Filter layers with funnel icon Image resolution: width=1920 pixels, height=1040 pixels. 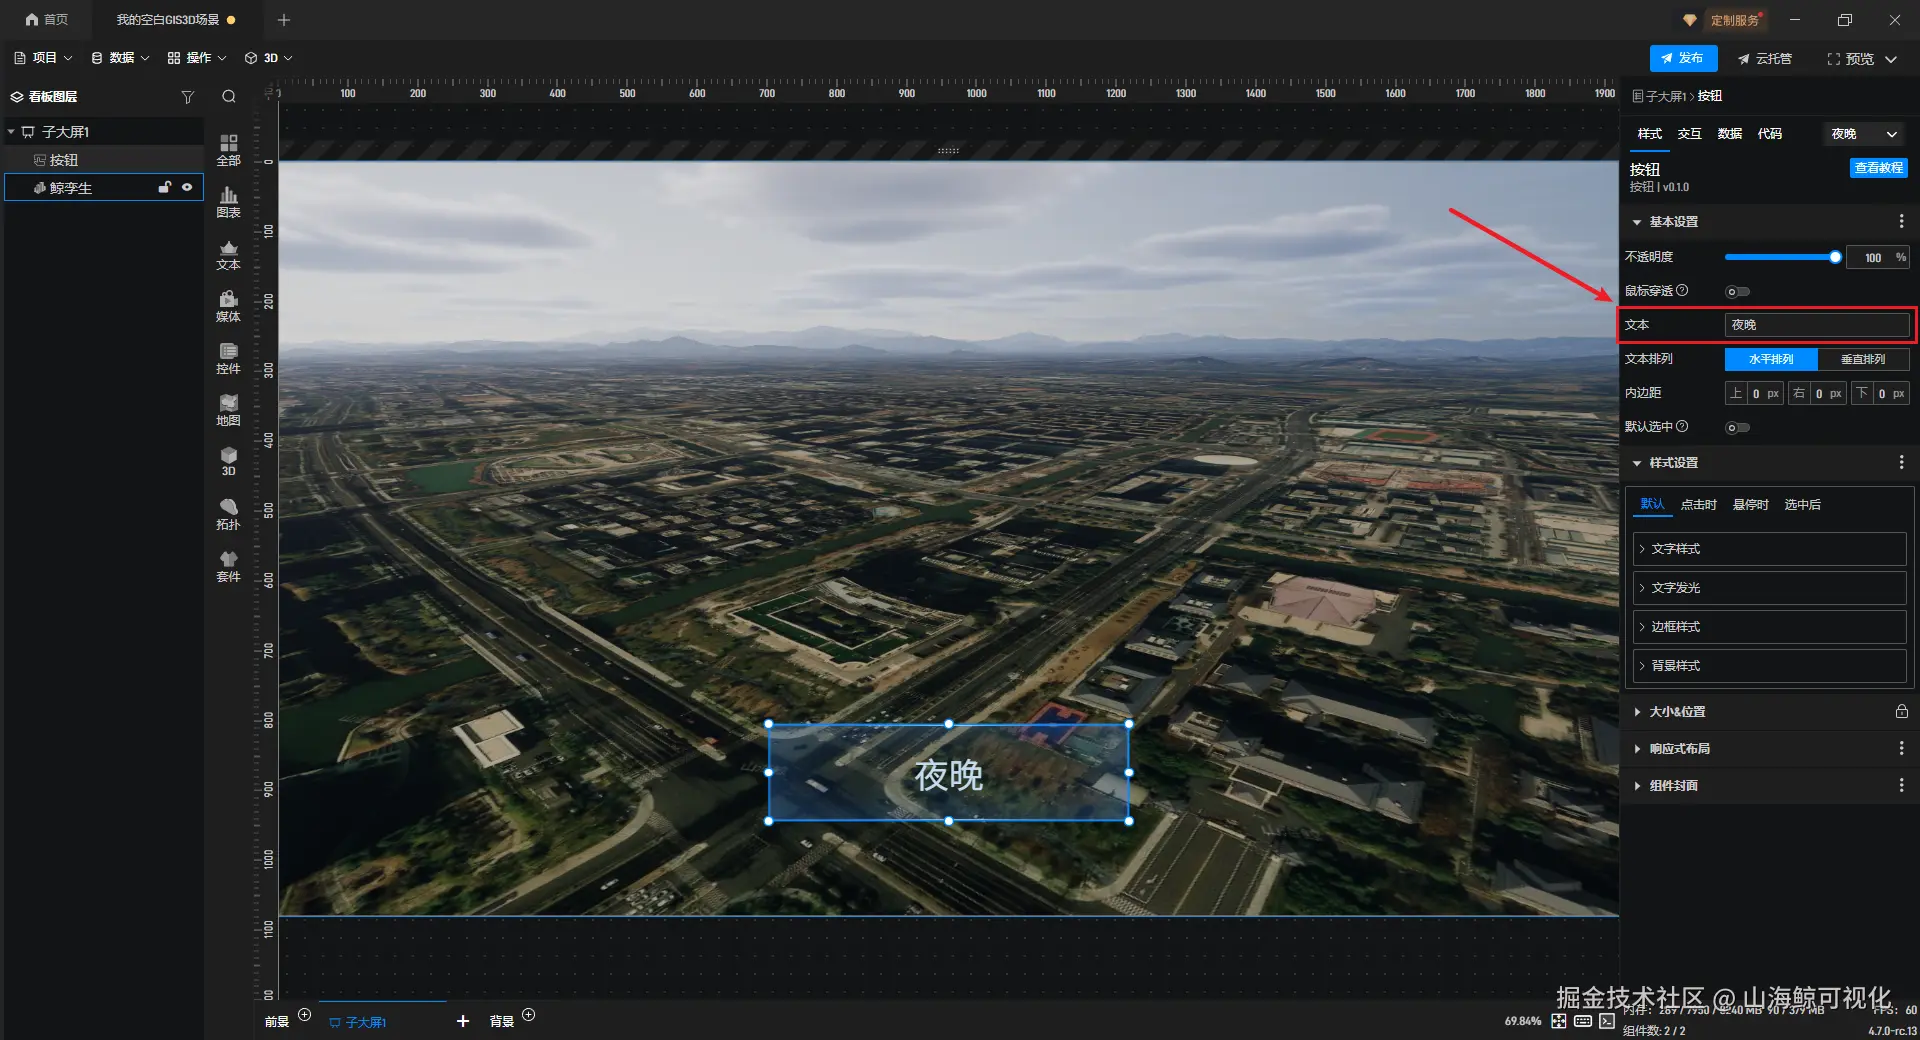click(x=187, y=97)
